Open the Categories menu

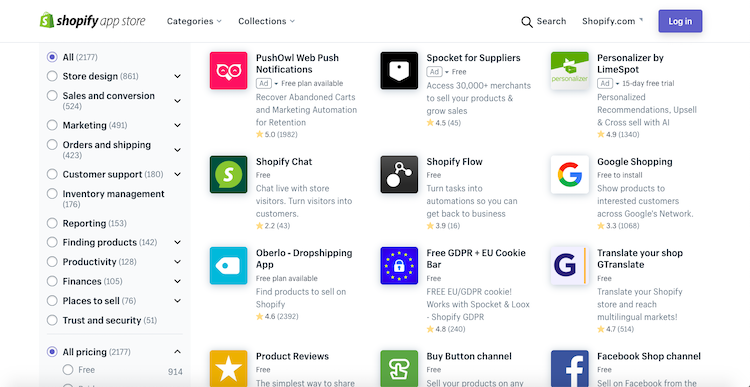point(194,21)
